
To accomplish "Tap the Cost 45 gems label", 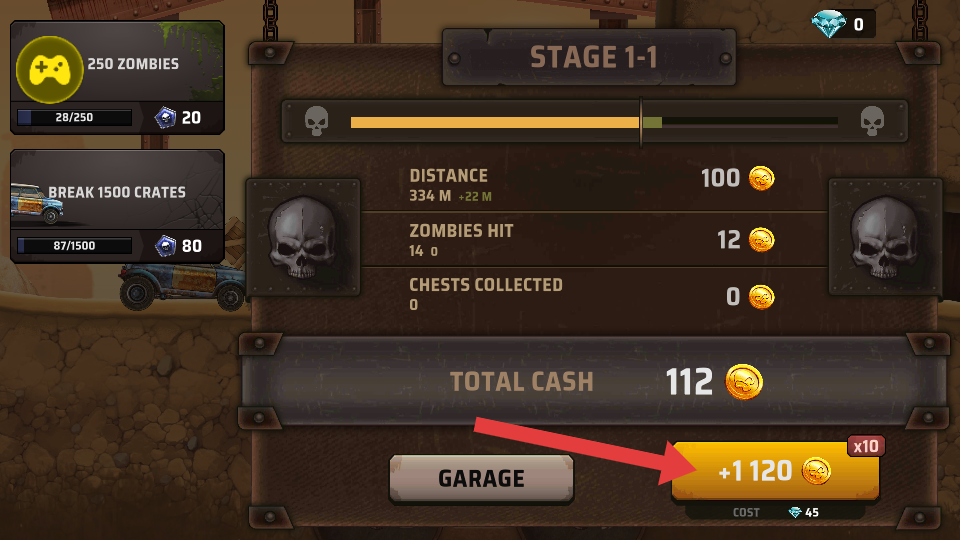I will click(x=776, y=512).
